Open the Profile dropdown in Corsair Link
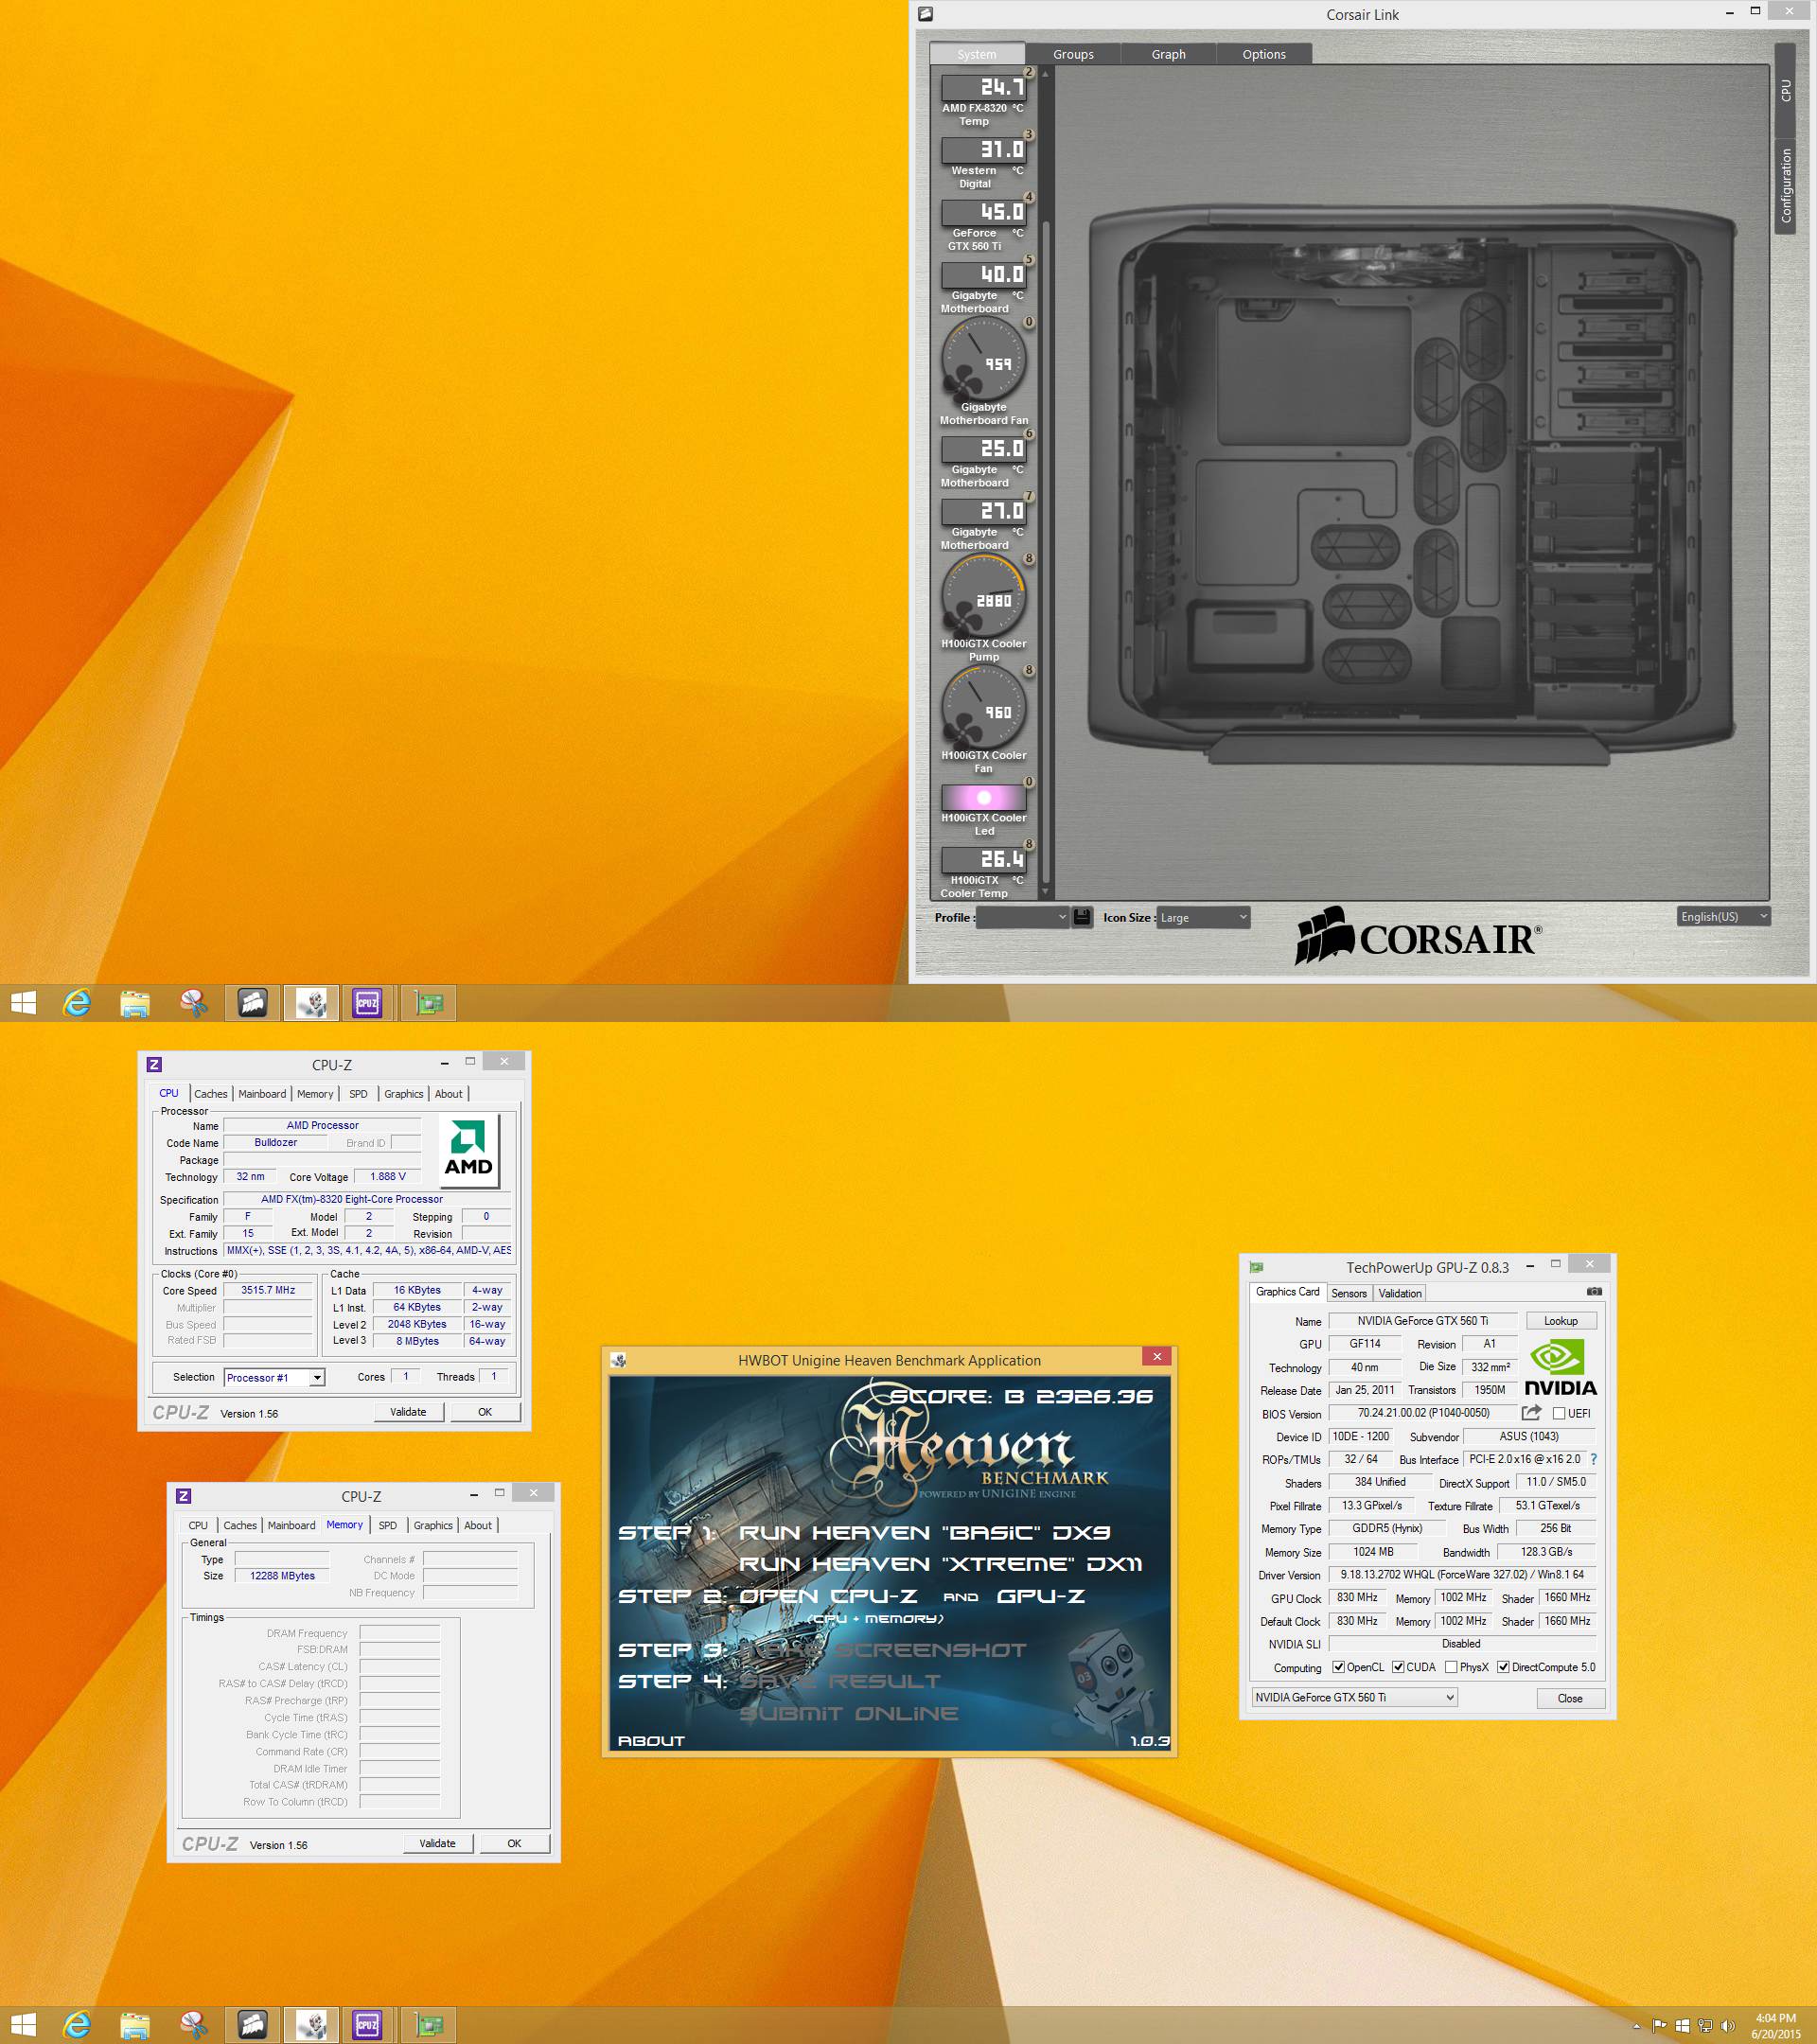 tap(1022, 917)
